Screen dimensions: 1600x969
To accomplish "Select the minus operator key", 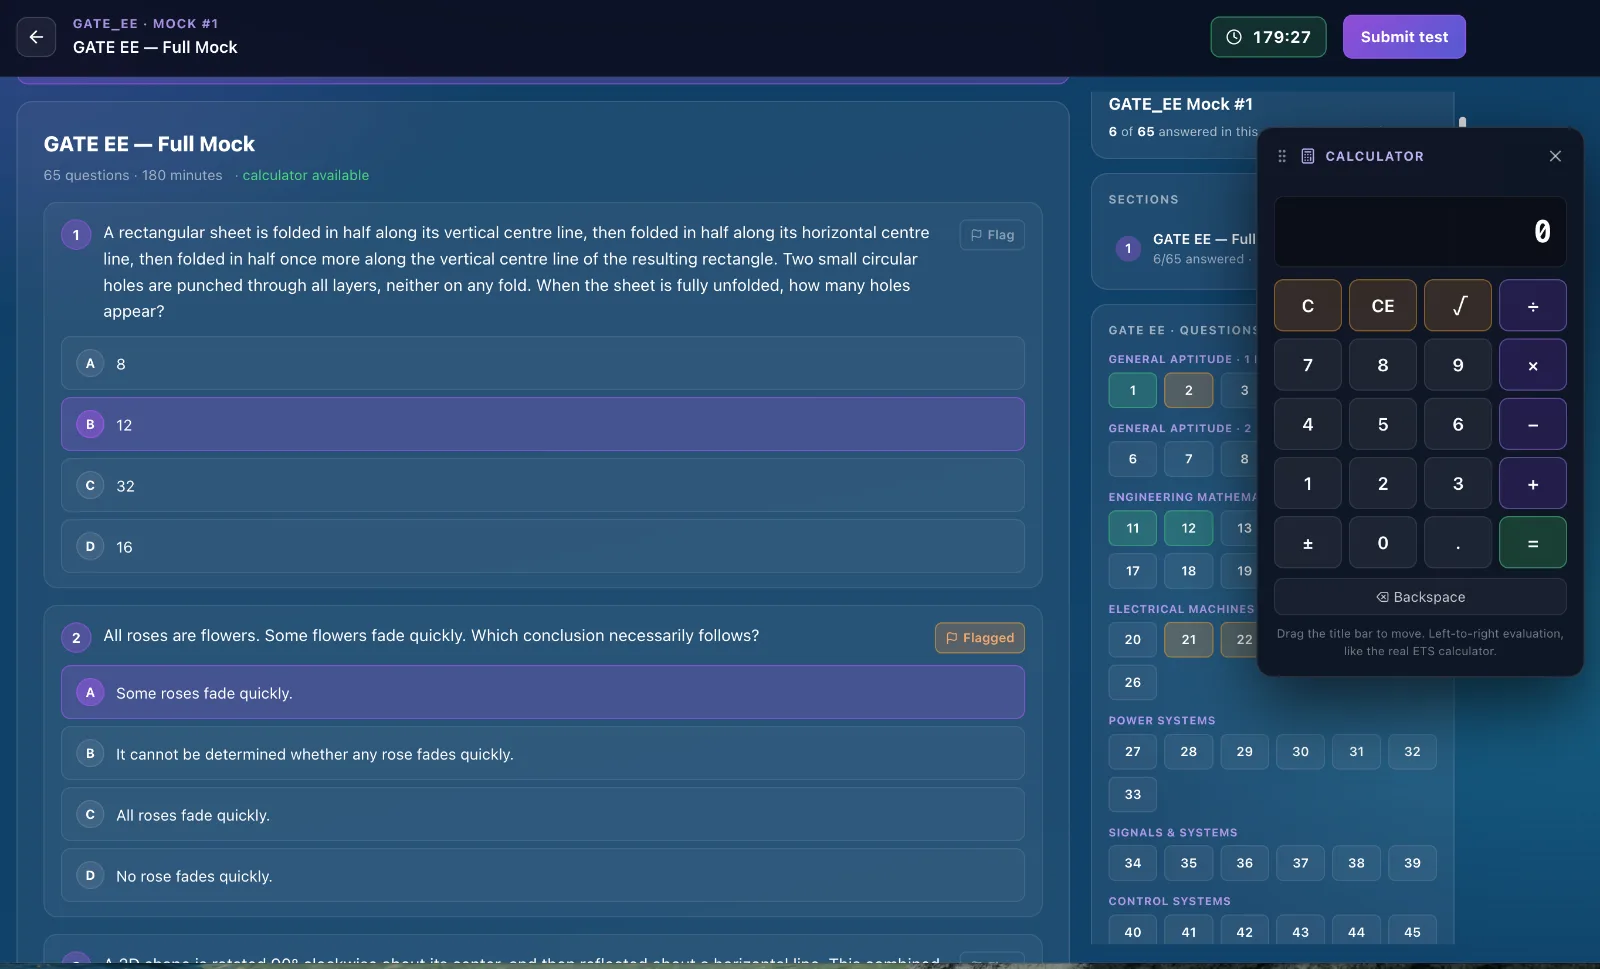I will 1533,424.
